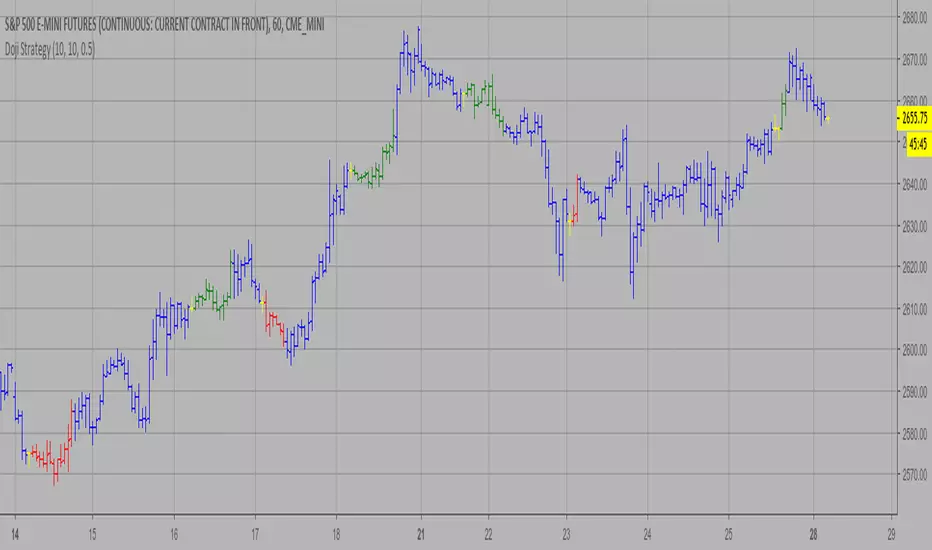Click date 24 on the time axis

pos(647,535)
